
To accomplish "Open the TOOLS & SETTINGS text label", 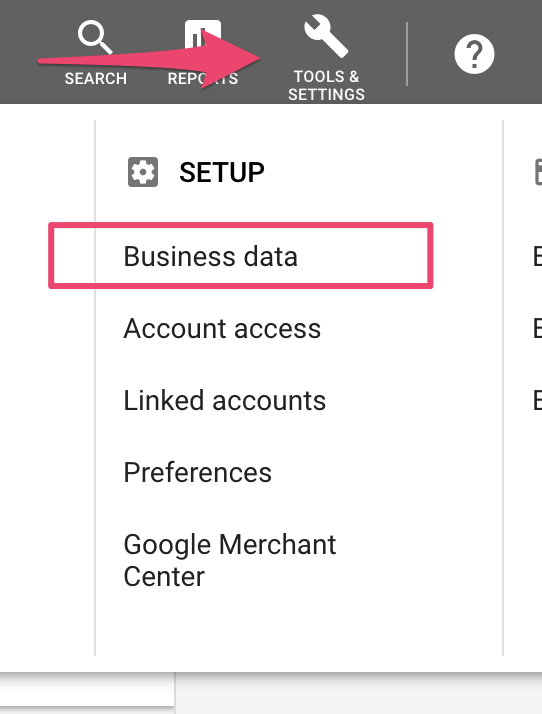I will (x=326, y=85).
